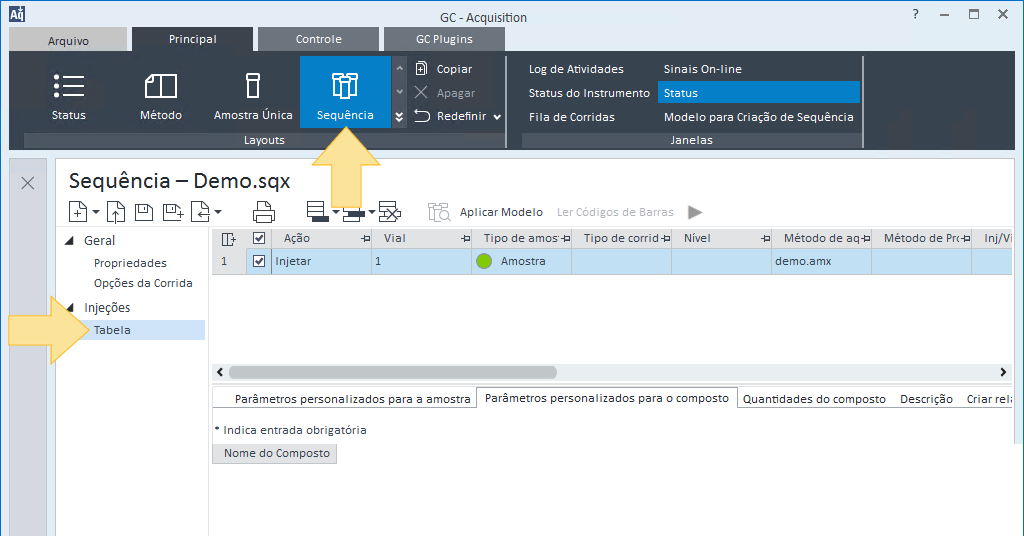Click the Aplicar Modelo button
1024x536 pixels.
coord(501,212)
